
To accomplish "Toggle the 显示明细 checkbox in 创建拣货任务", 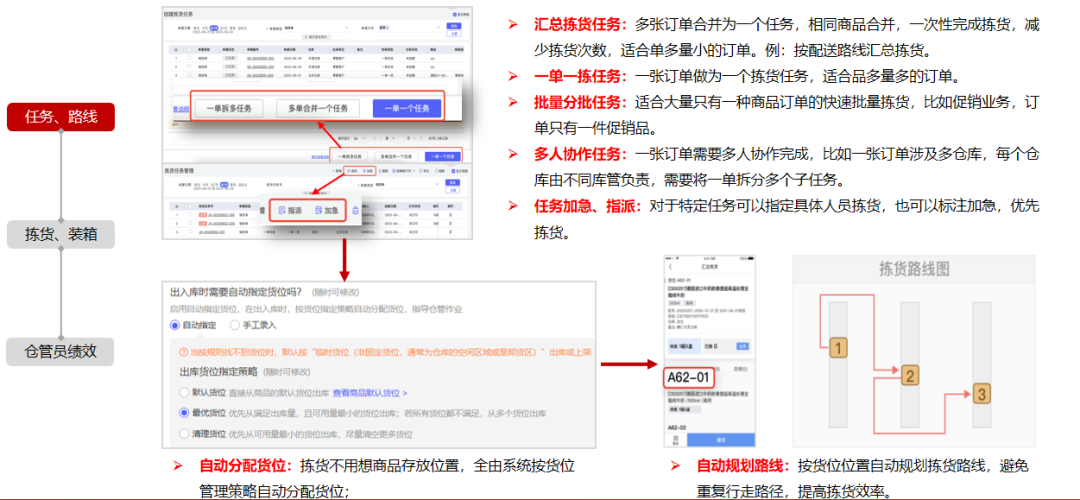I will pyautogui.click(x=455, y=14).
